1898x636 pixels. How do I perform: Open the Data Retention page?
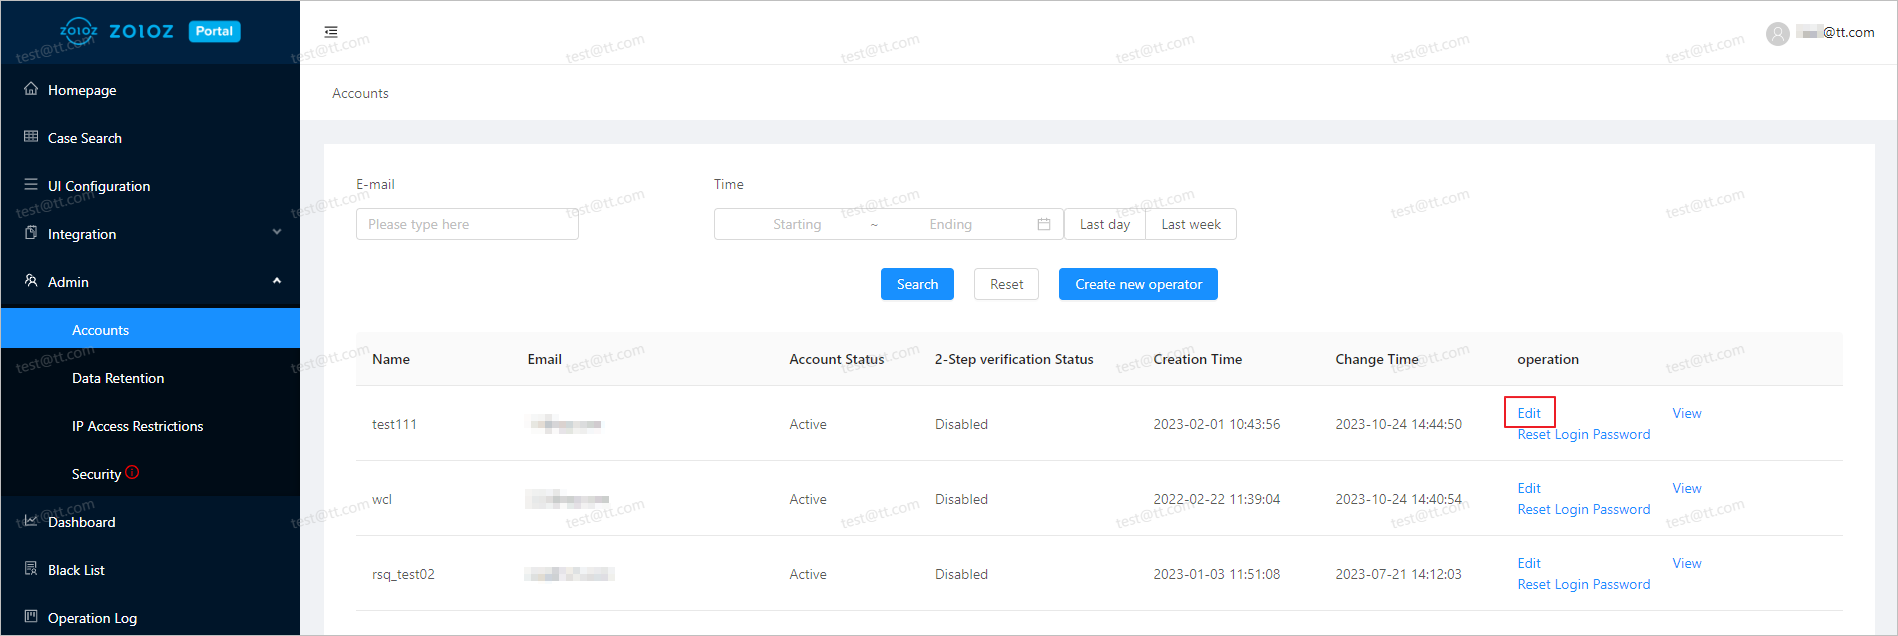[118, 378]
